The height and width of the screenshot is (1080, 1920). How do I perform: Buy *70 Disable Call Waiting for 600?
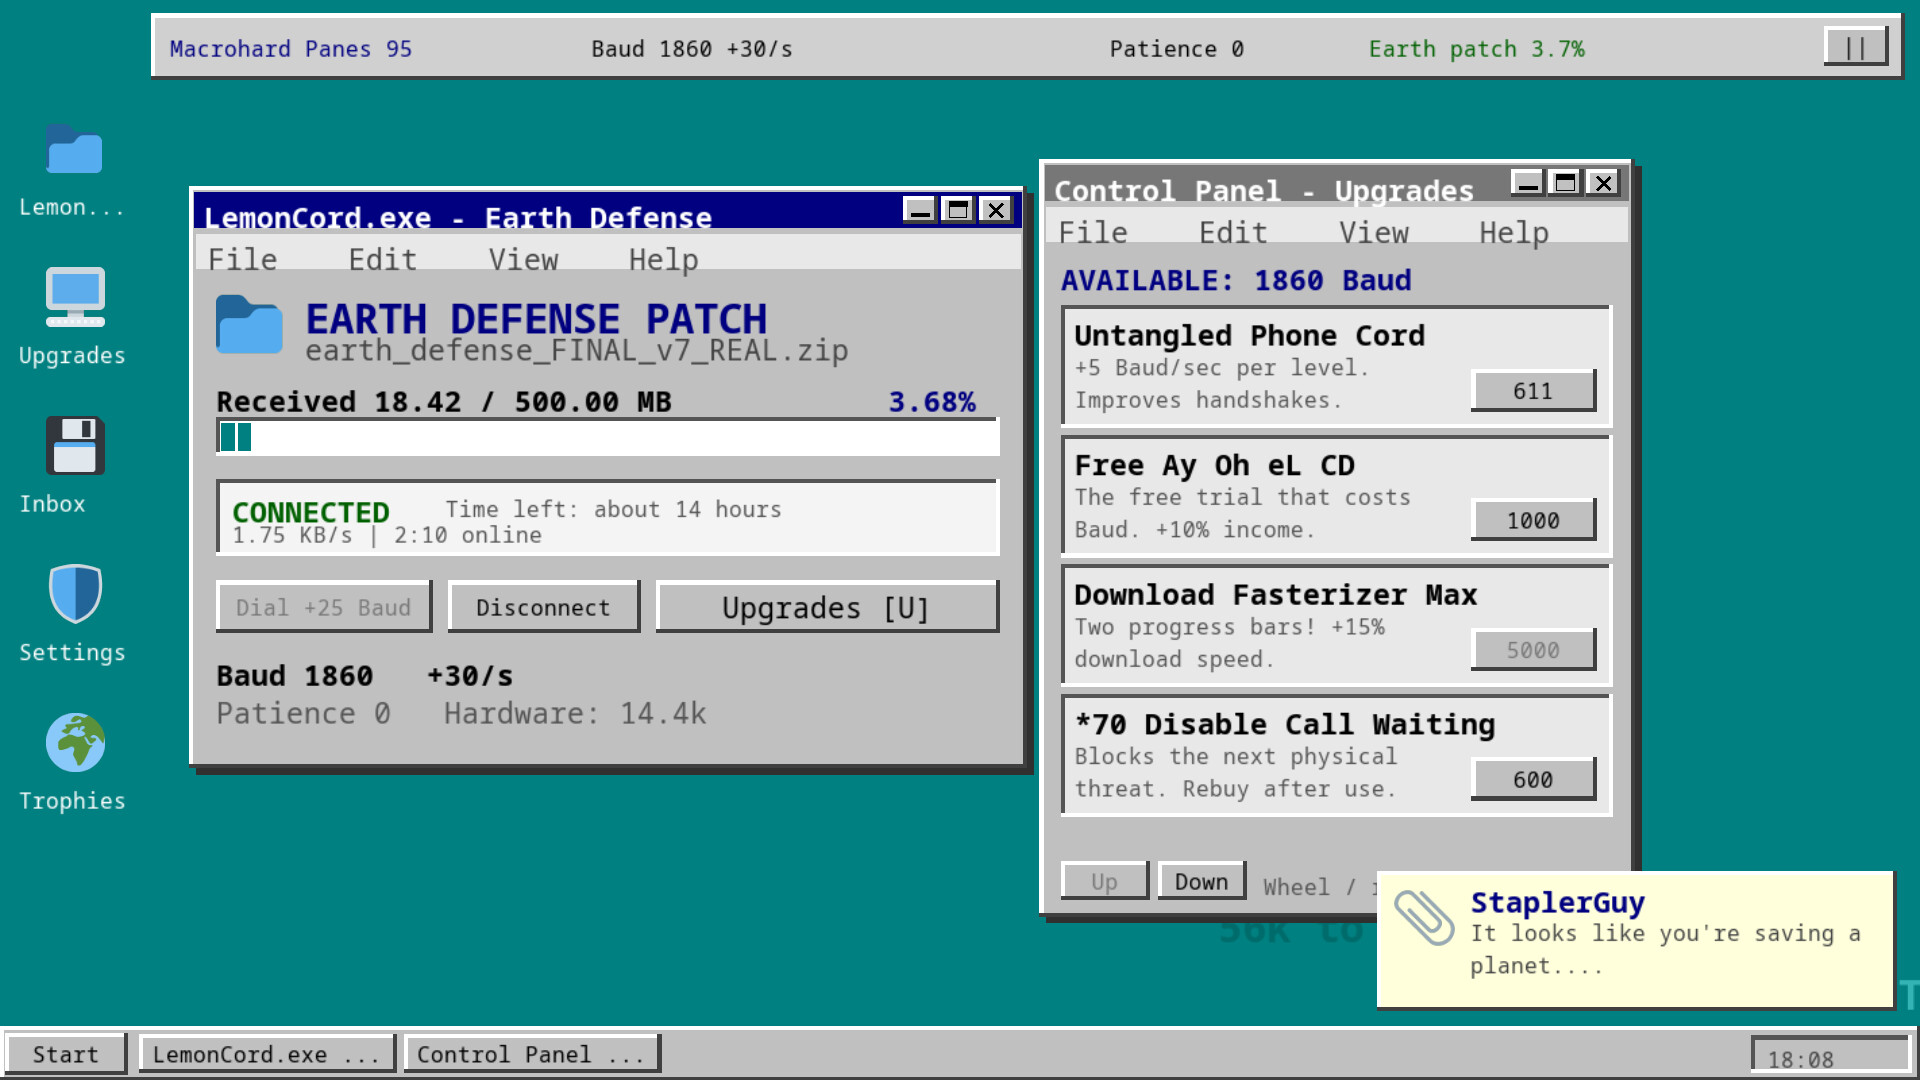pos(1533,779)
